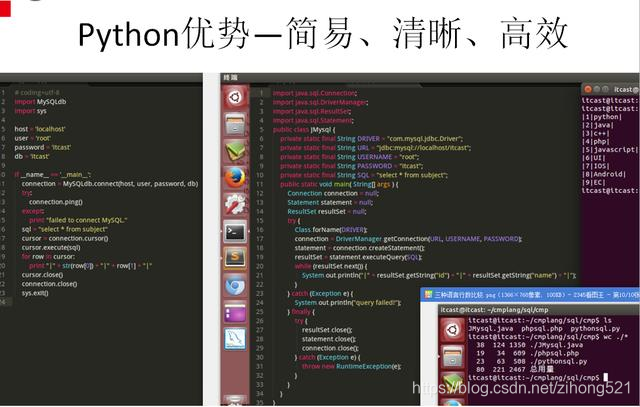Select the user 'root' line in Python code

click(33, 138)
